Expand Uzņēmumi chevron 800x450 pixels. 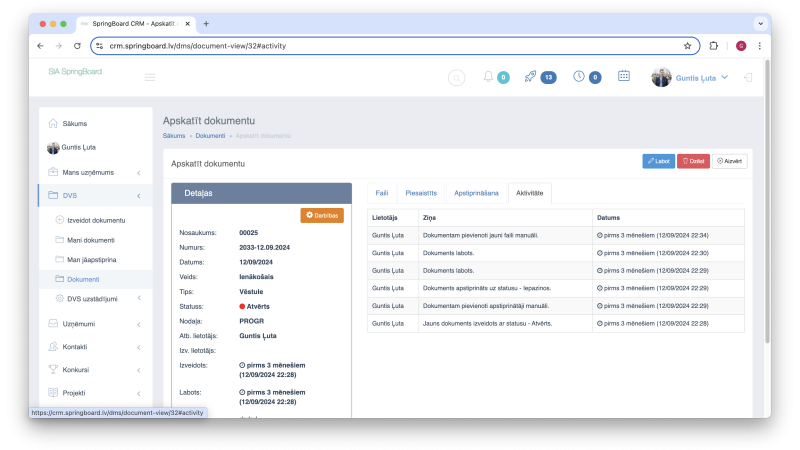point(139,324)
